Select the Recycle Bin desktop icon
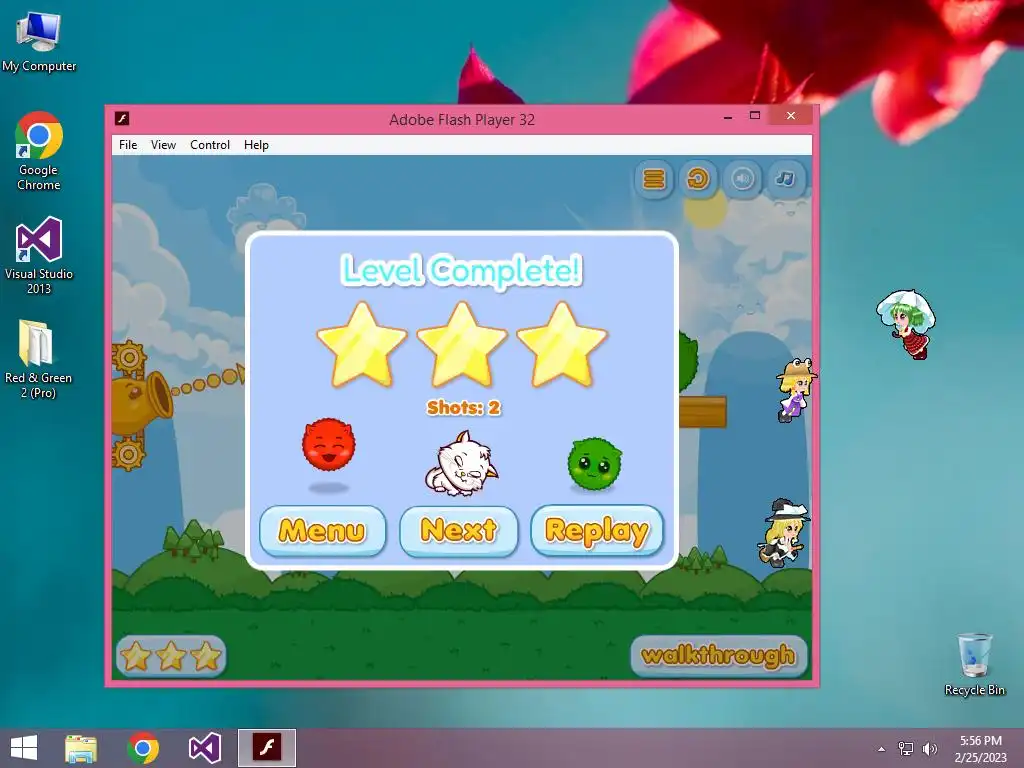 (974, 664)
